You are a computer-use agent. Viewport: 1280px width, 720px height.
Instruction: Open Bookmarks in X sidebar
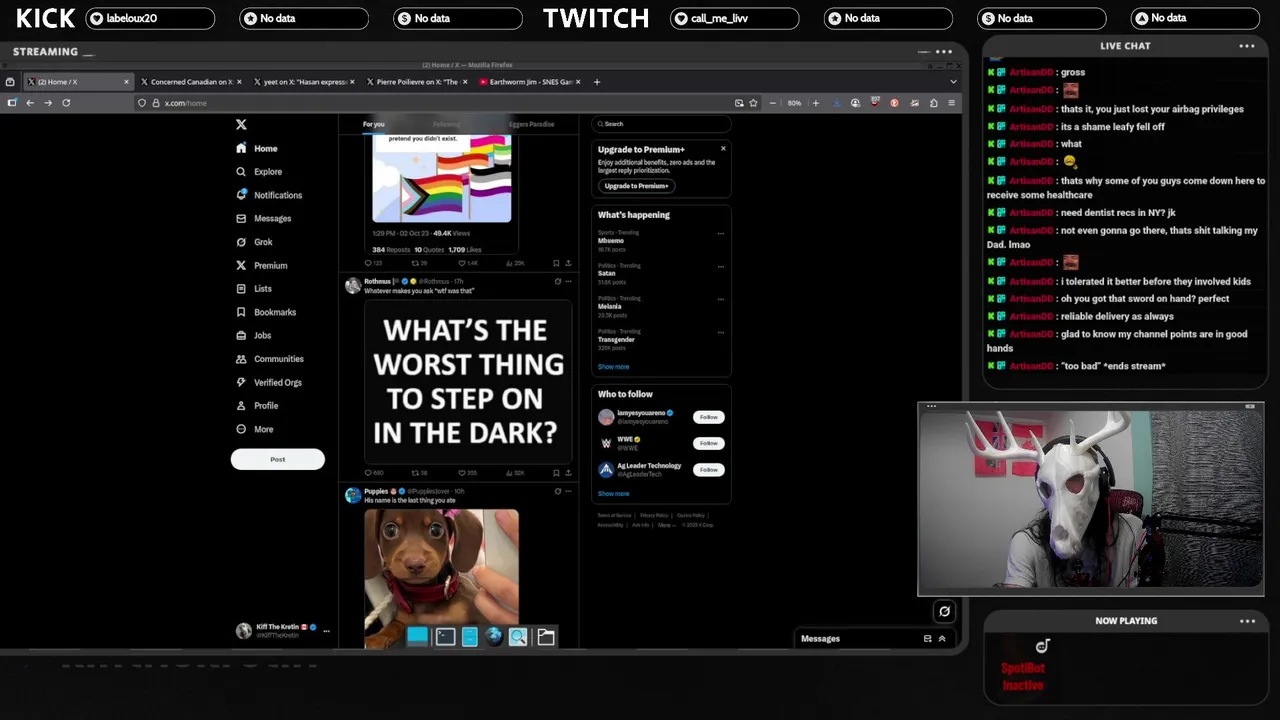tap(265, 312)
